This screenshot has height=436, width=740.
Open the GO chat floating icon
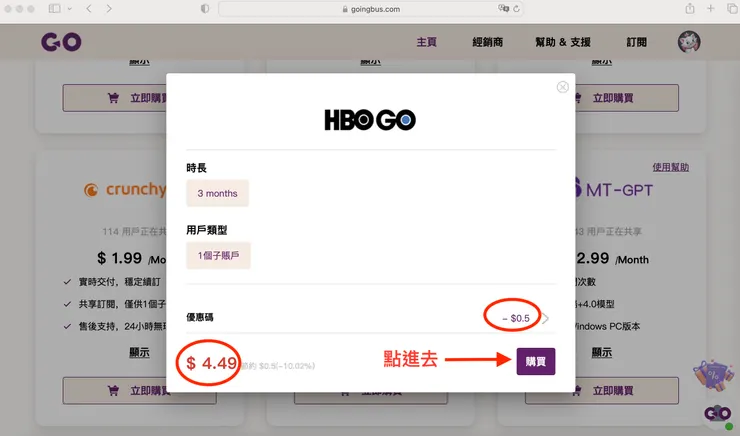717,414
